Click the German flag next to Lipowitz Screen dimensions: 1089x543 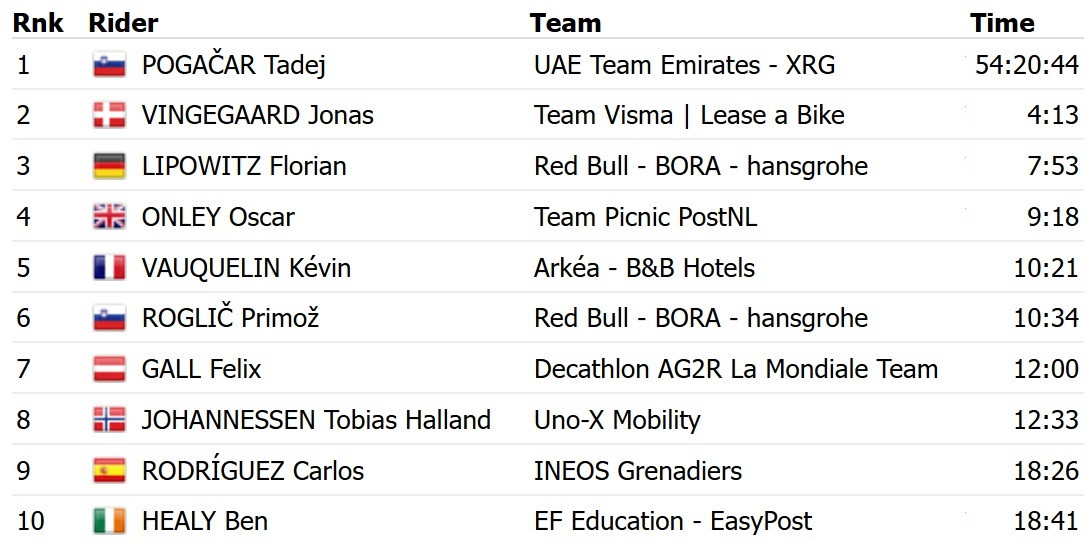[x=109, y=166]
